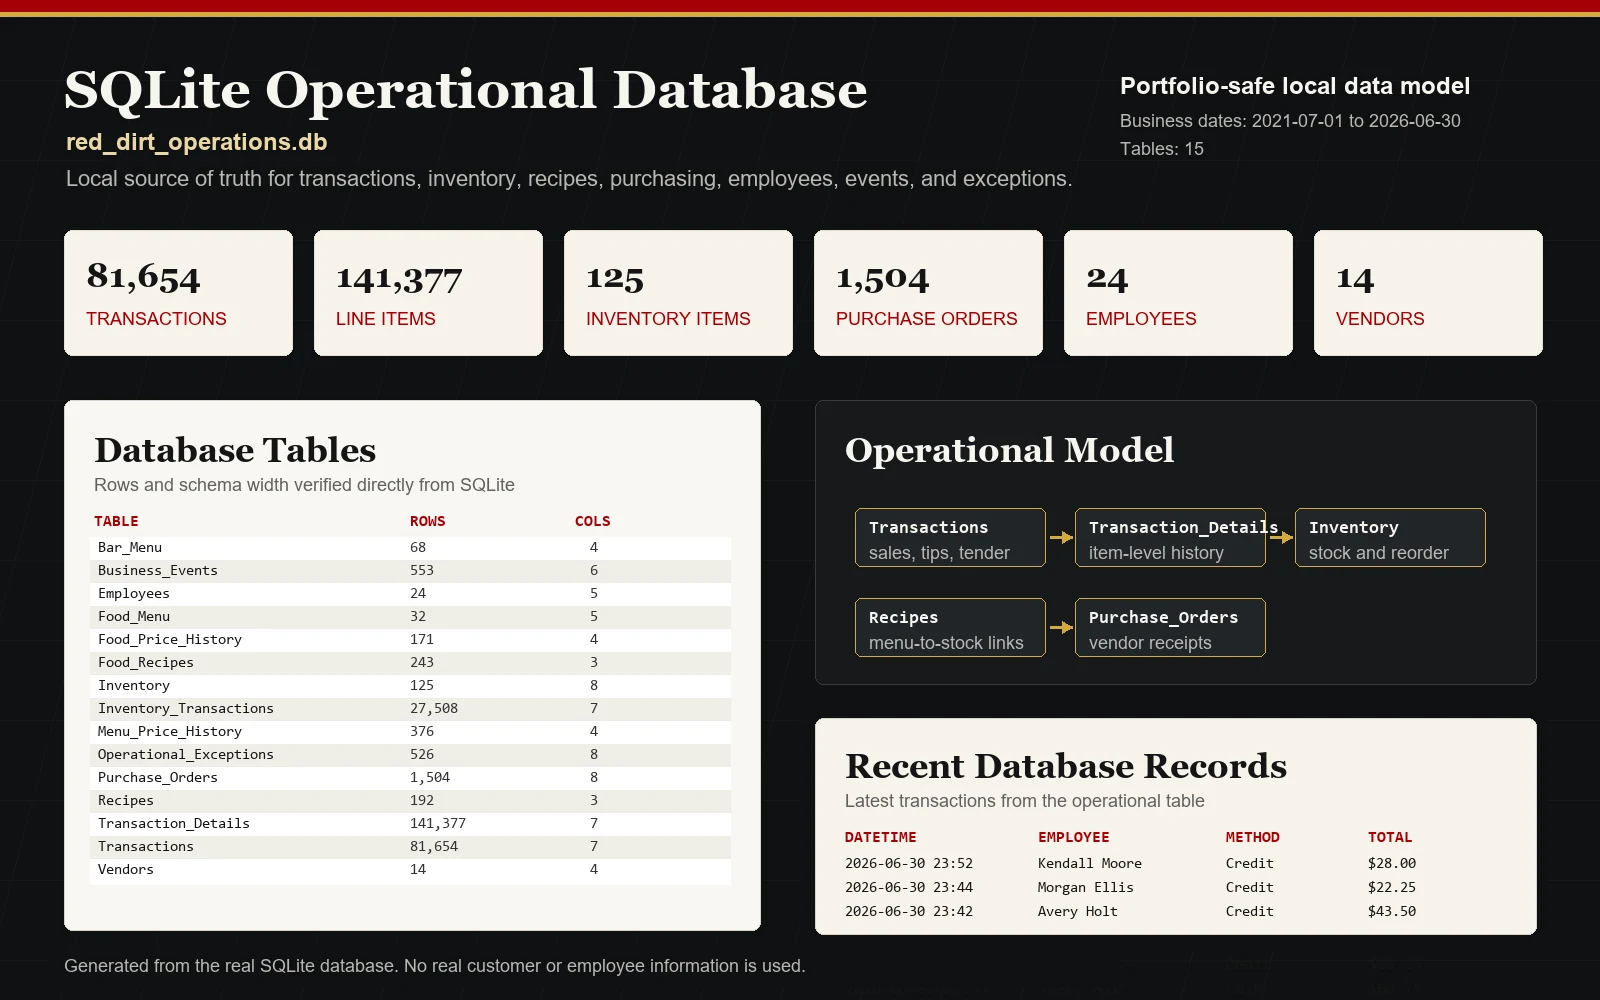This screenshot has width=1600, height=1000.
Task: Click the Line Items card showing 141,377
Action: (x=428, y=293)
